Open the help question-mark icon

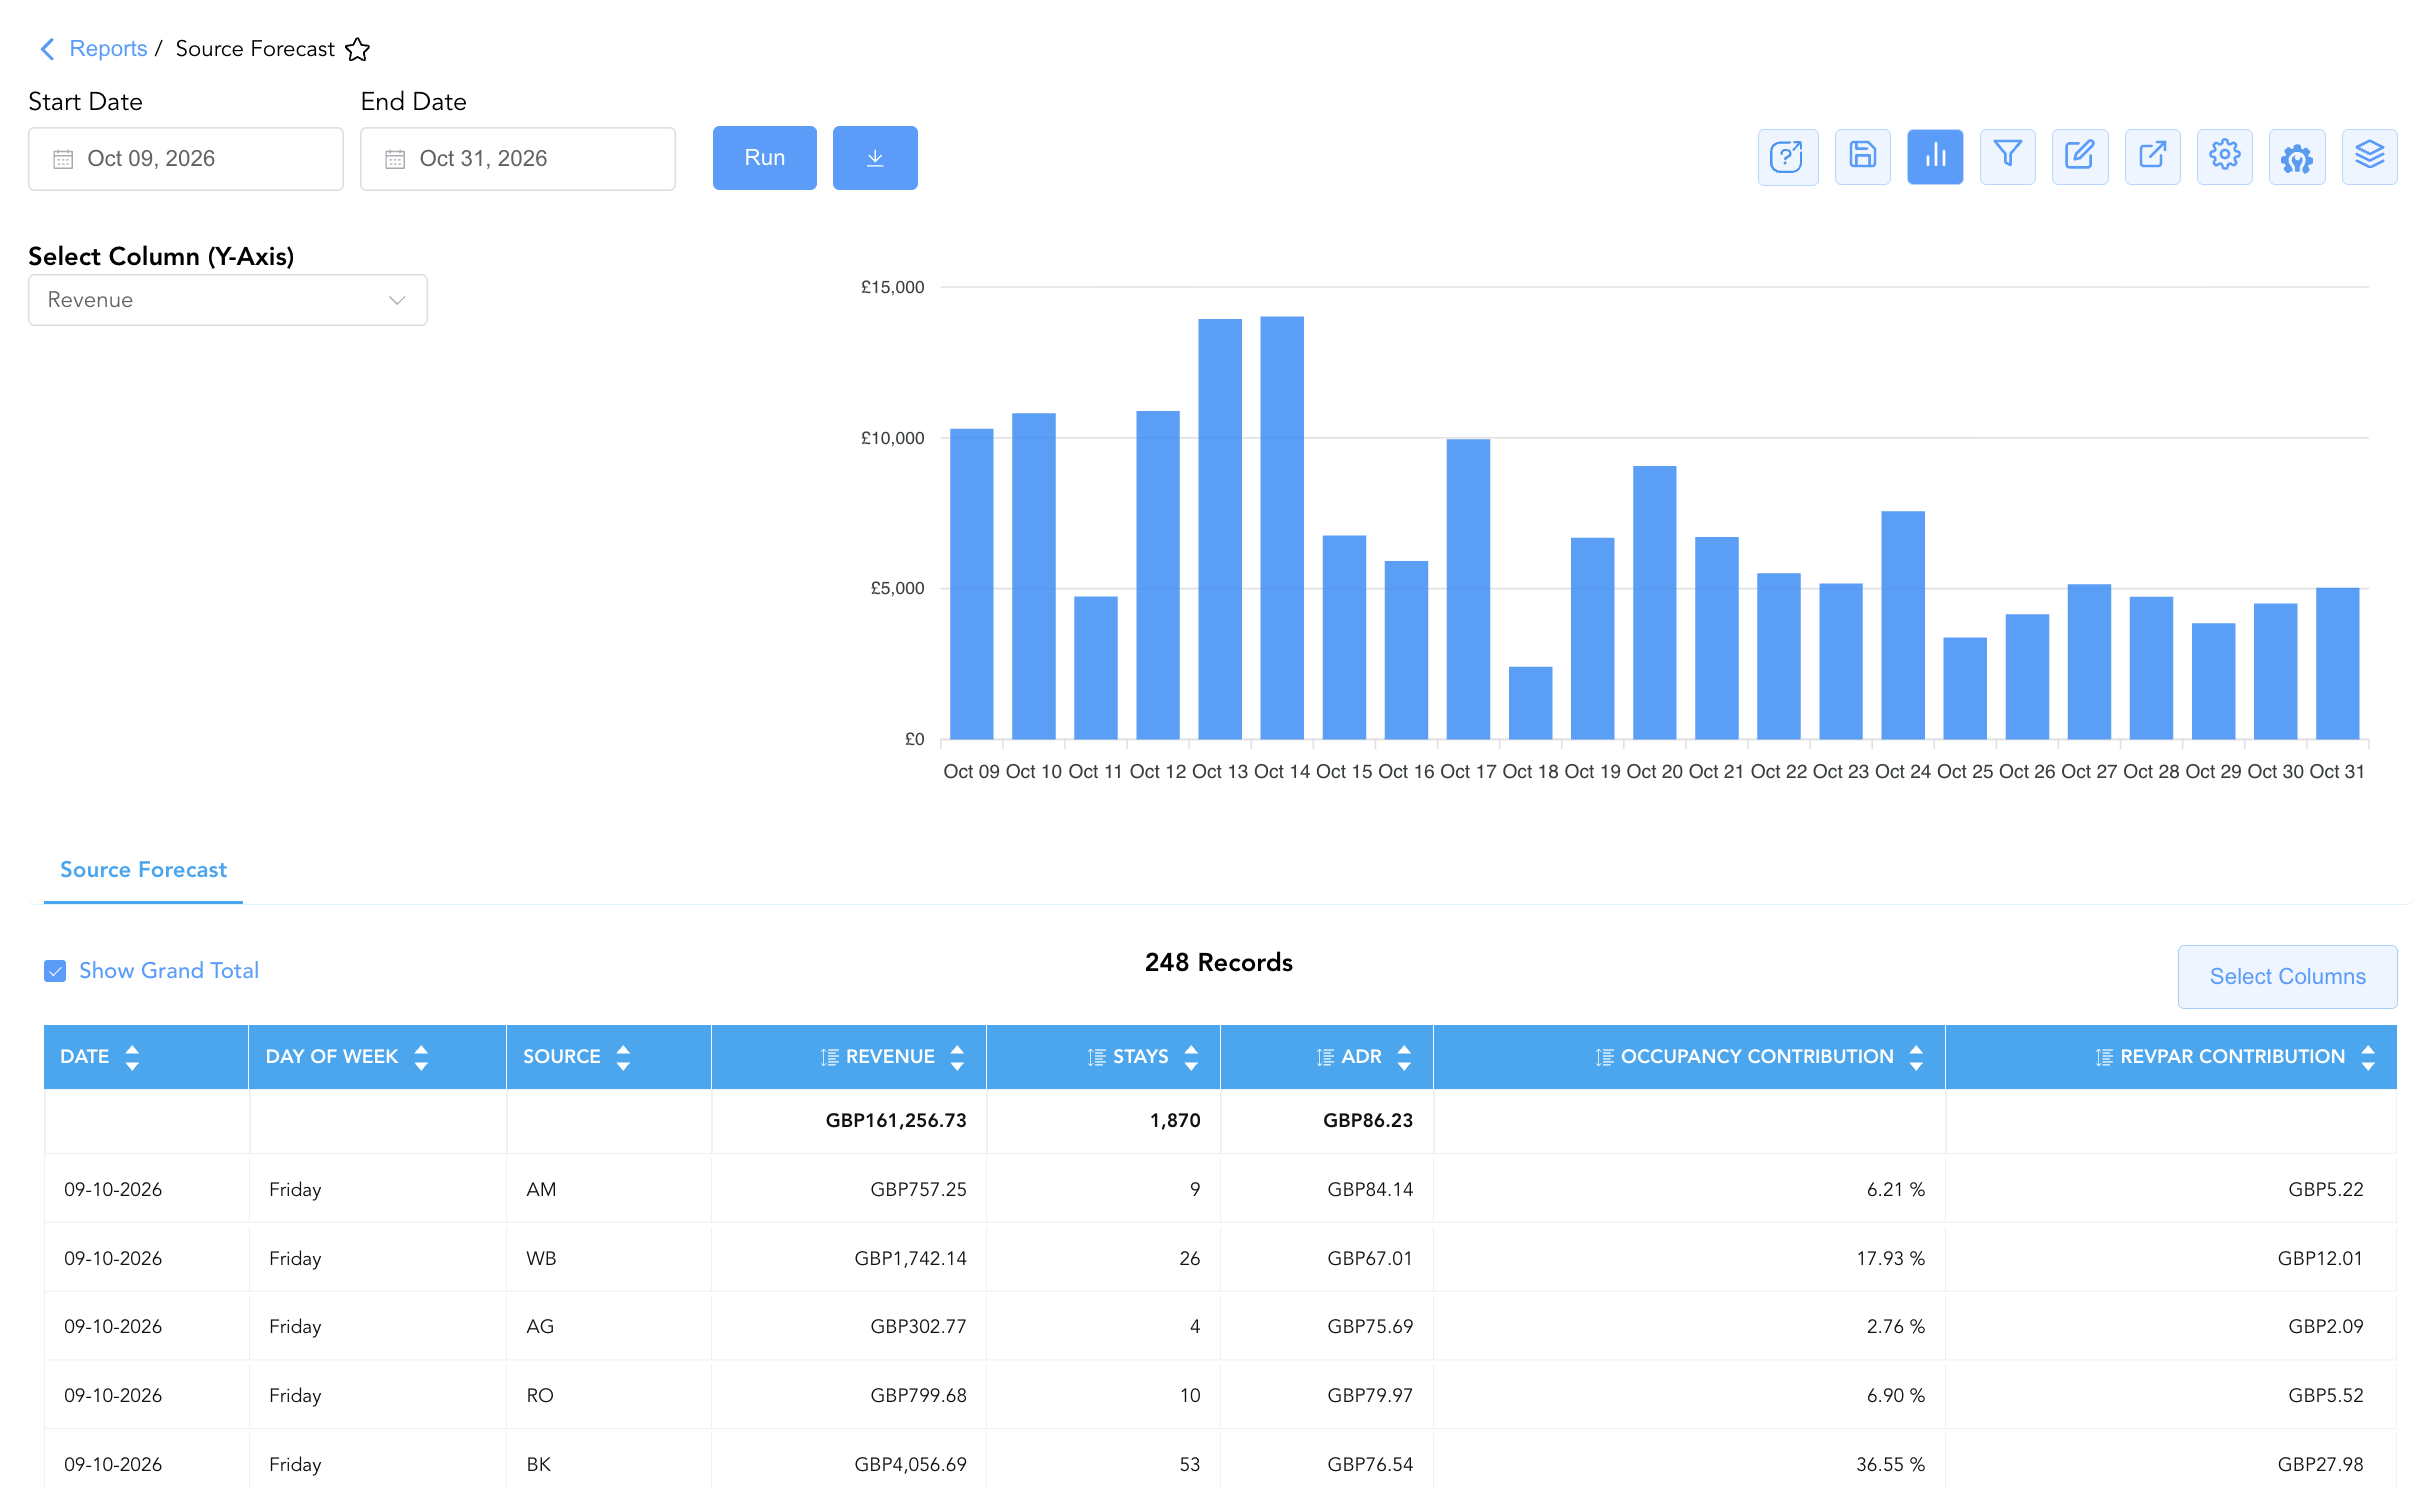coord(1787,157)
